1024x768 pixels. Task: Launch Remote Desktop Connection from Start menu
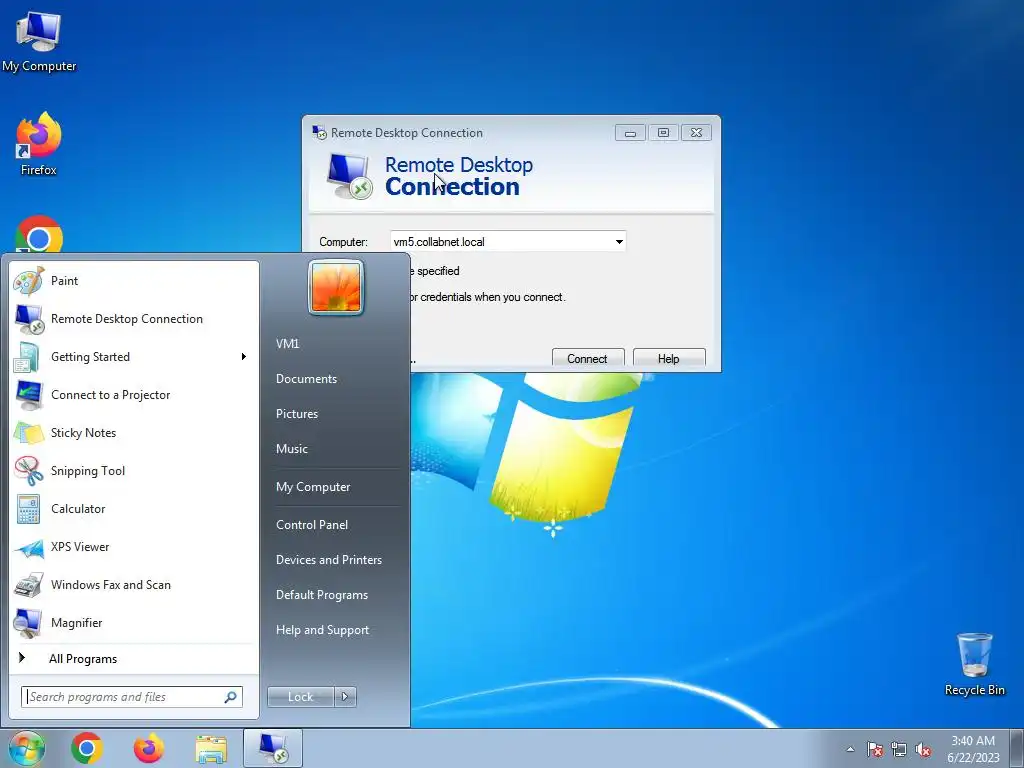134,319
